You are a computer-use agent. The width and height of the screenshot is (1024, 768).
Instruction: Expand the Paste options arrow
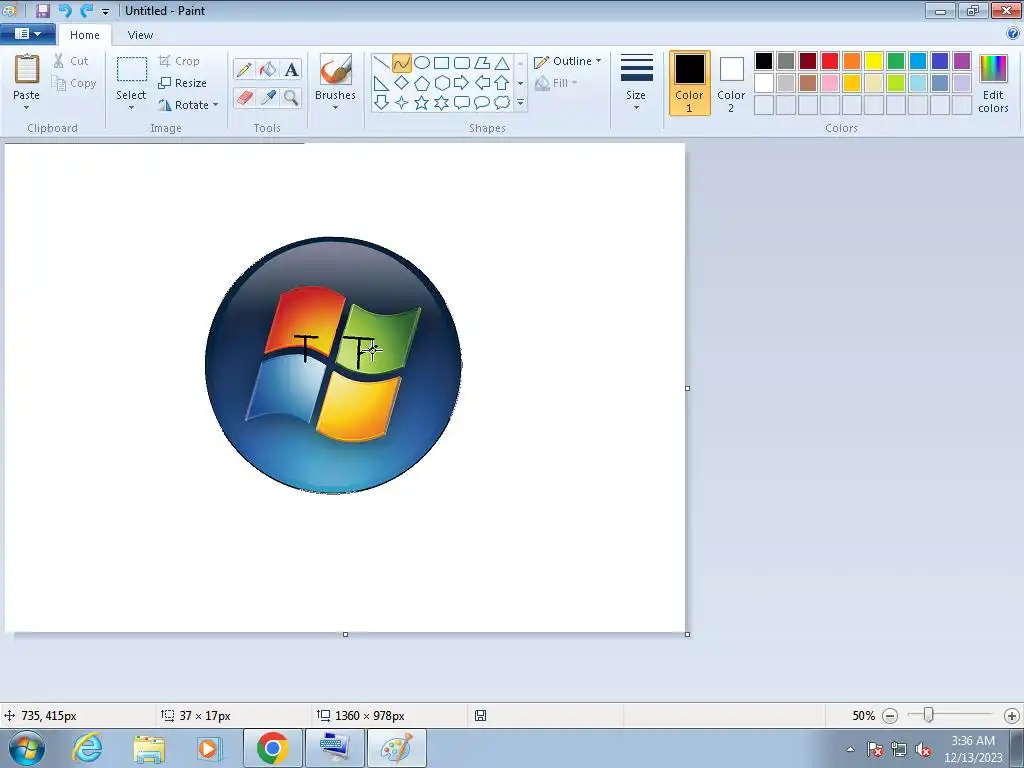pos(26,108)
